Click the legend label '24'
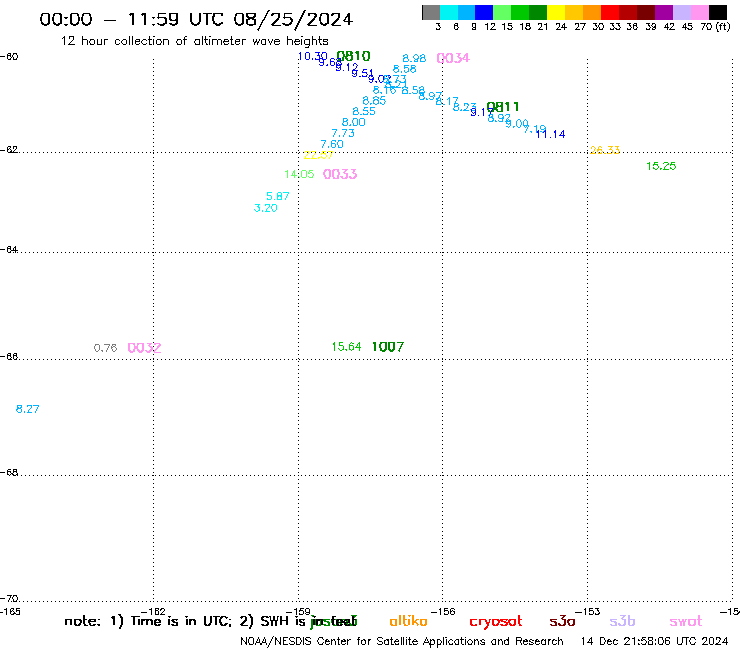 click(x=561, y=27)
